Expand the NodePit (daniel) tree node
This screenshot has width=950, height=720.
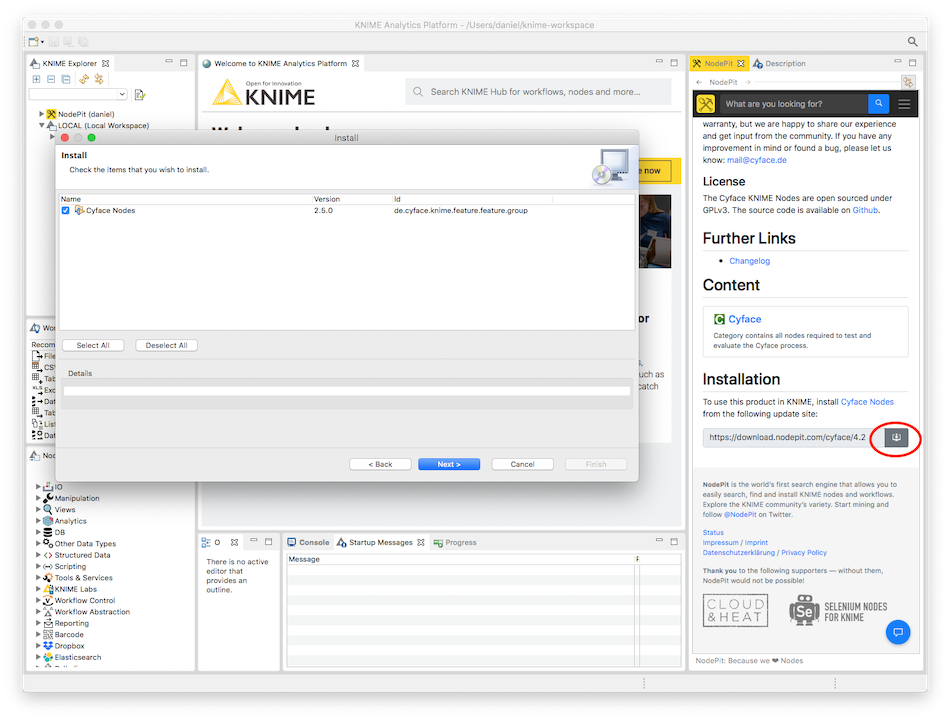(41, 114)
